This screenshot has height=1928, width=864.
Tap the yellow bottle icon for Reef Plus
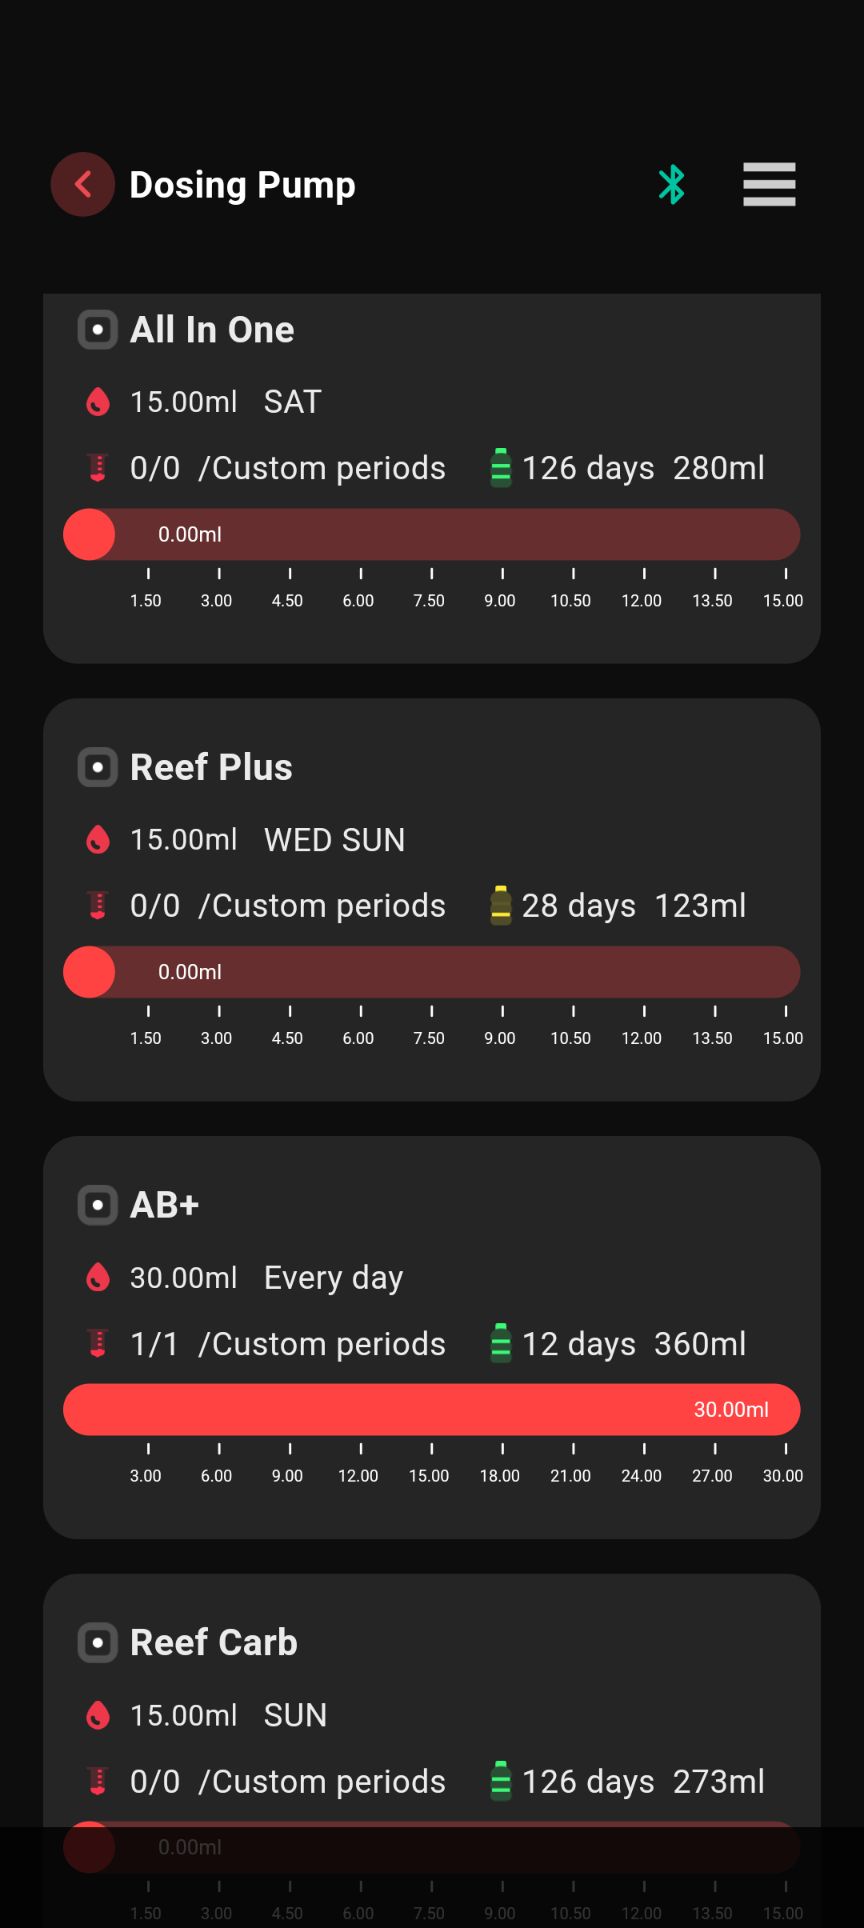(501, 906)
